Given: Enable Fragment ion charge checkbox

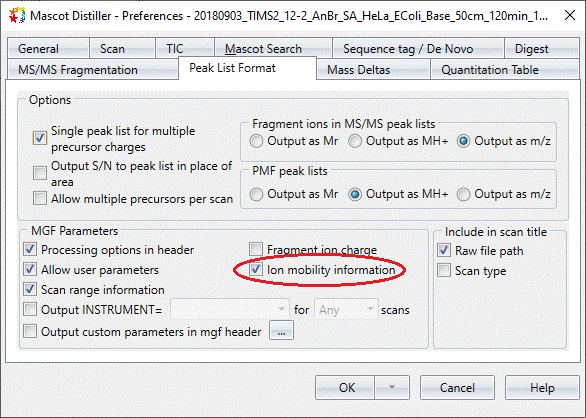Looking at the screenshot, I should coord(256,249).
